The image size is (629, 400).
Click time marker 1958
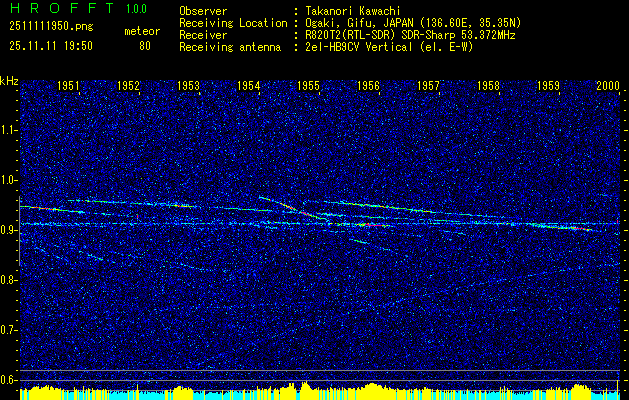(x=489, y=86)
